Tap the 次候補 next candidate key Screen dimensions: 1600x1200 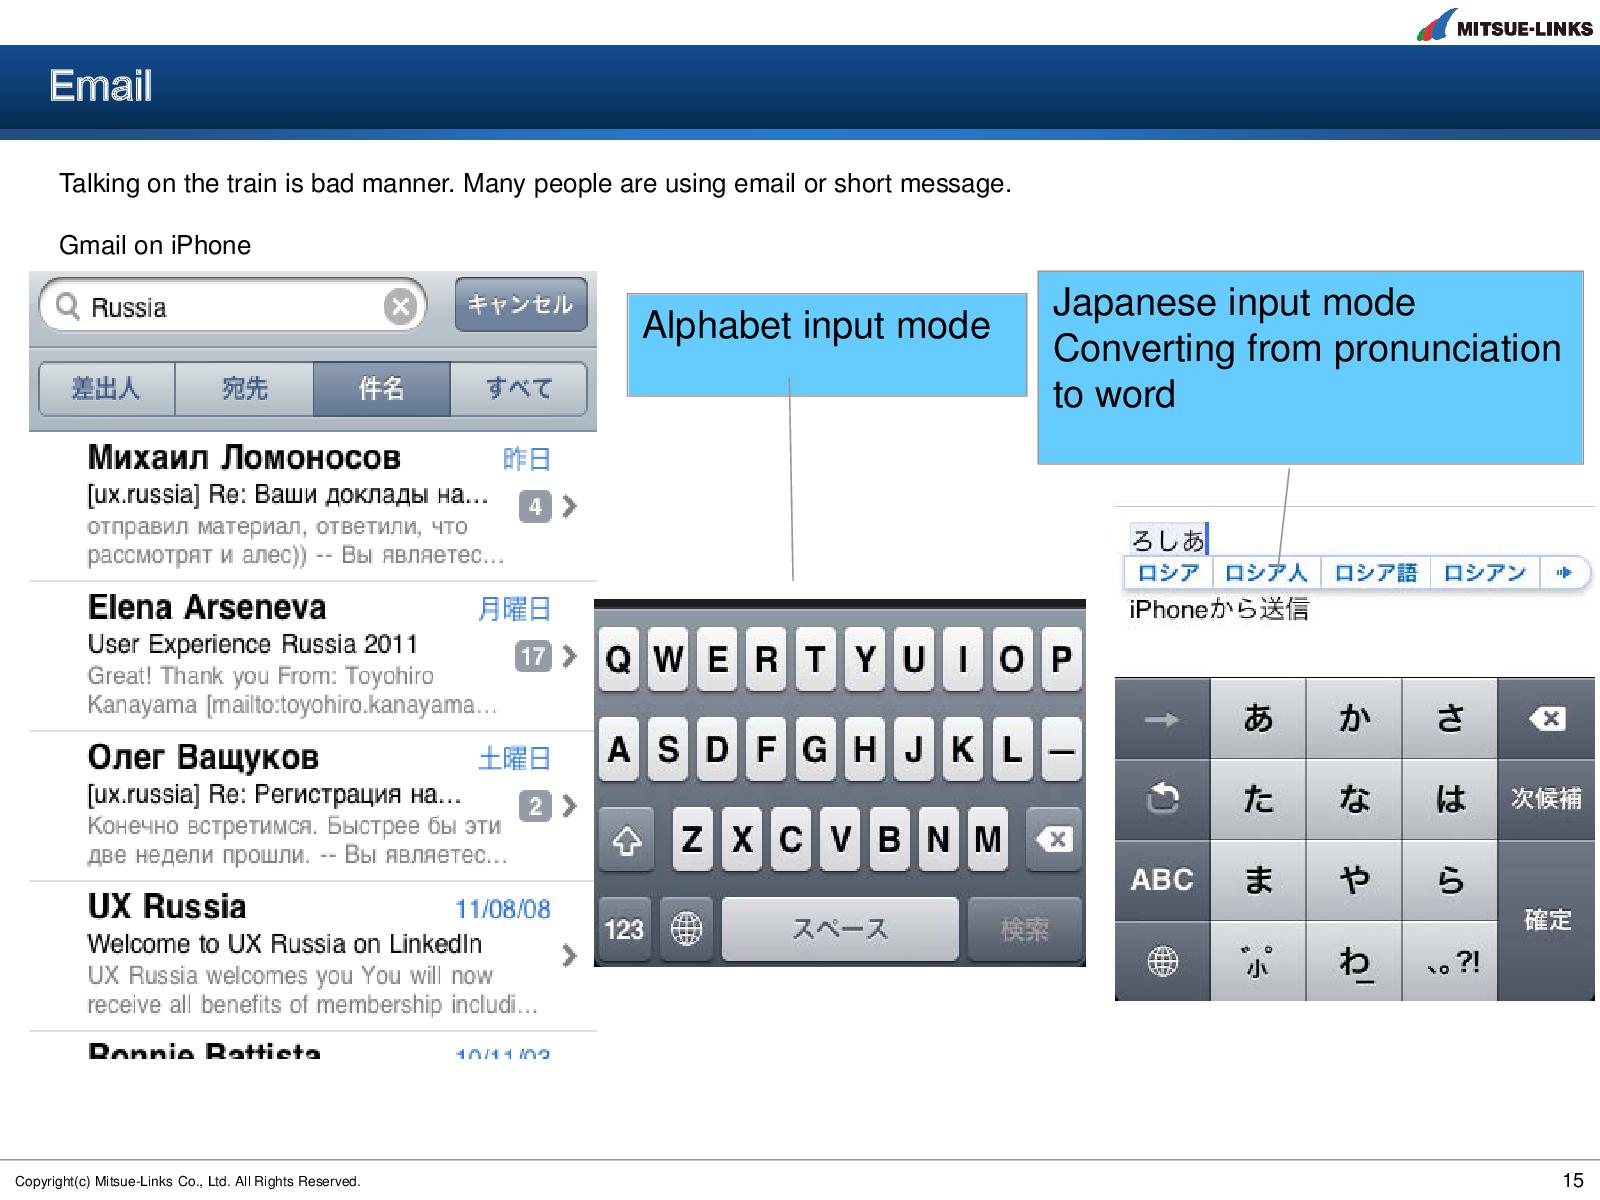click(1546, 799)
